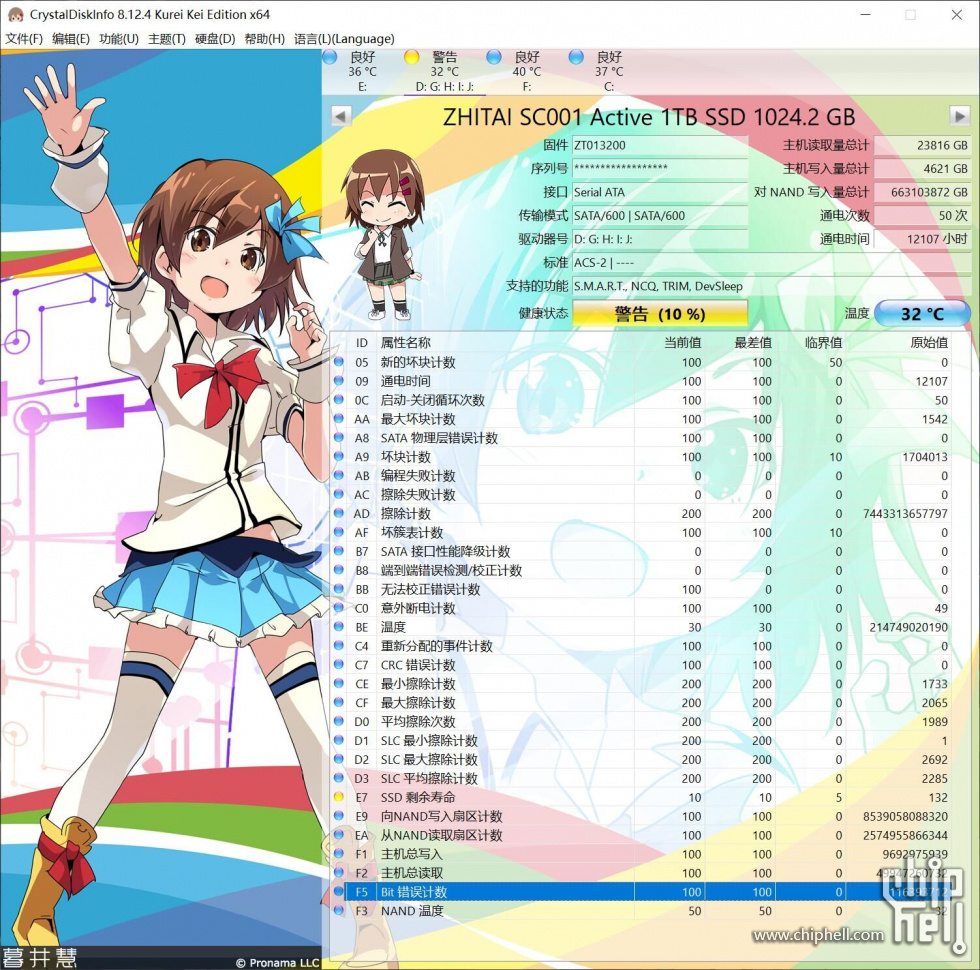The width and height of the screenshot is (980, 970).
Task: Click the firmware field ZT013200
Action: coord(660,145)
